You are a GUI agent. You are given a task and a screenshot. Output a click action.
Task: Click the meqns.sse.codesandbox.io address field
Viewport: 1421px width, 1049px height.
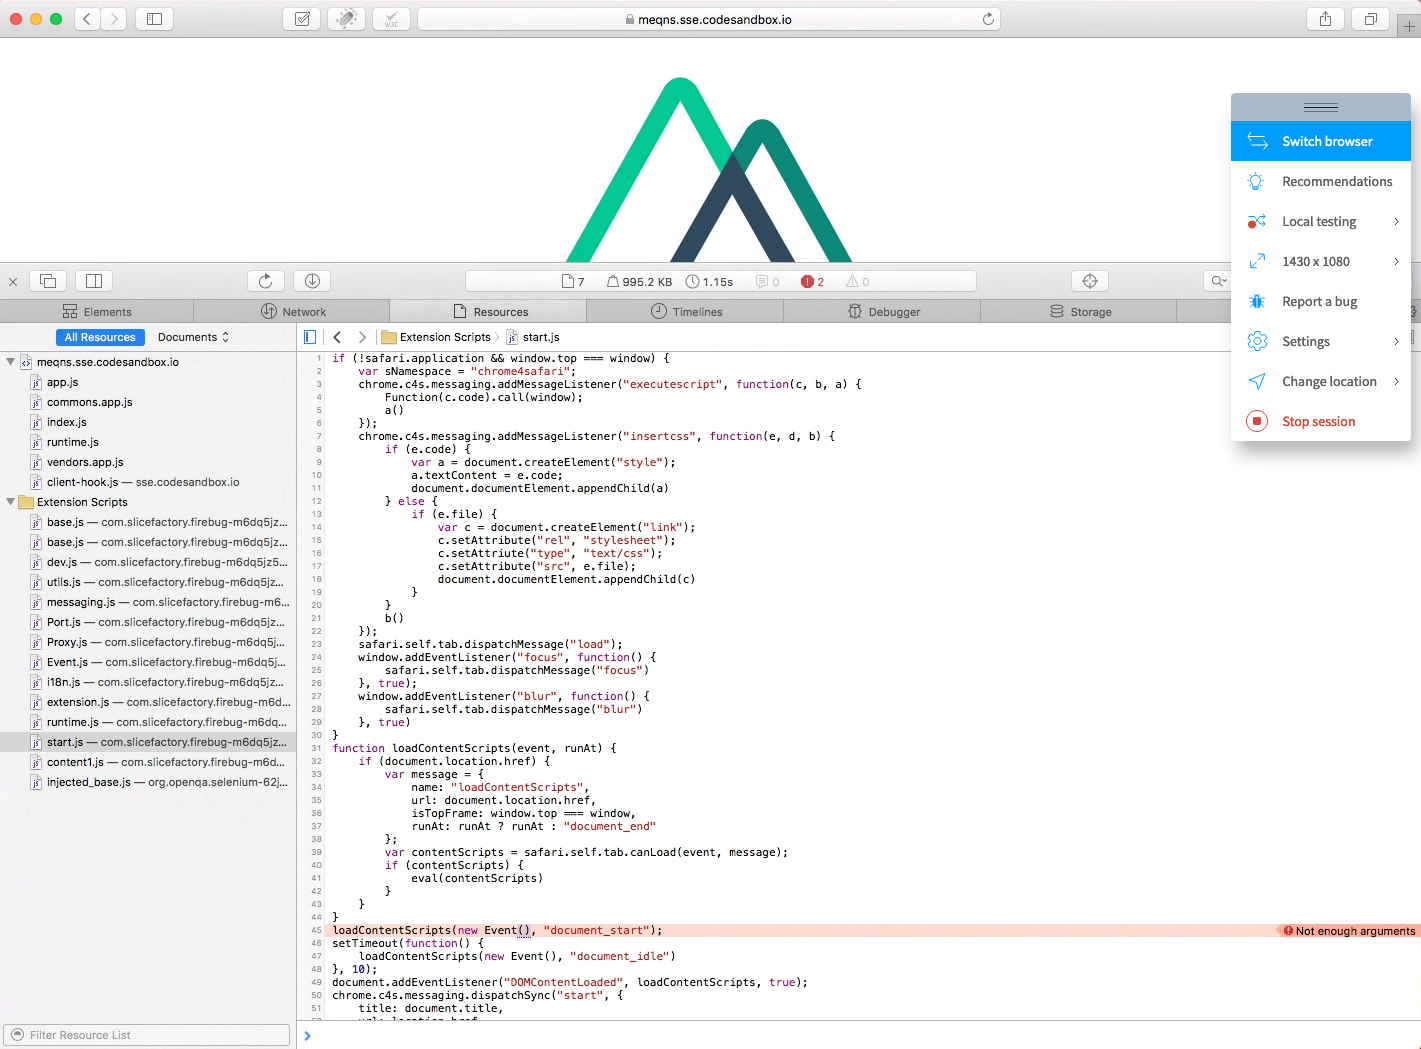(x=708, y=19)
